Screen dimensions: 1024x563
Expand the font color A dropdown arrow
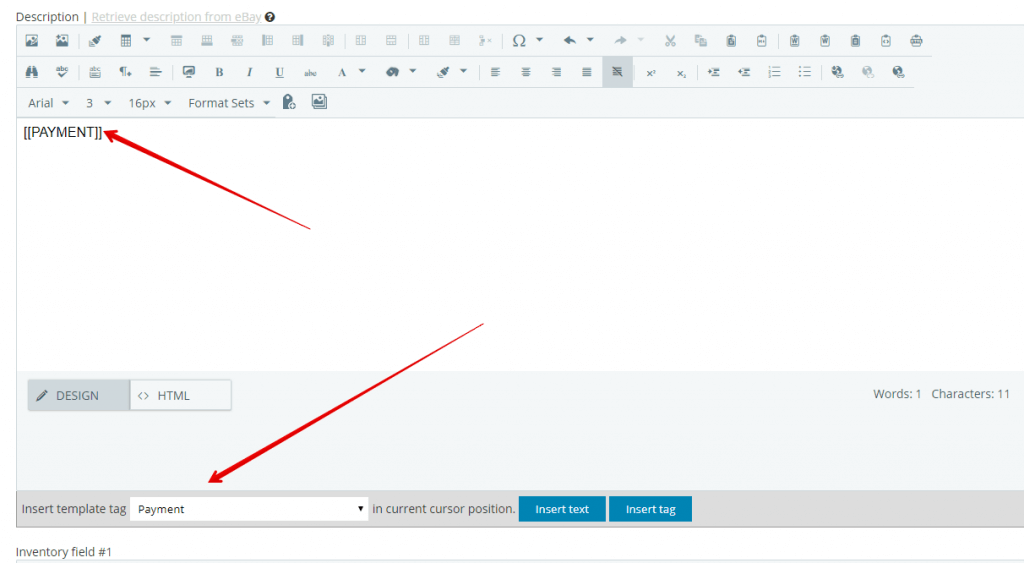(362, 71)
